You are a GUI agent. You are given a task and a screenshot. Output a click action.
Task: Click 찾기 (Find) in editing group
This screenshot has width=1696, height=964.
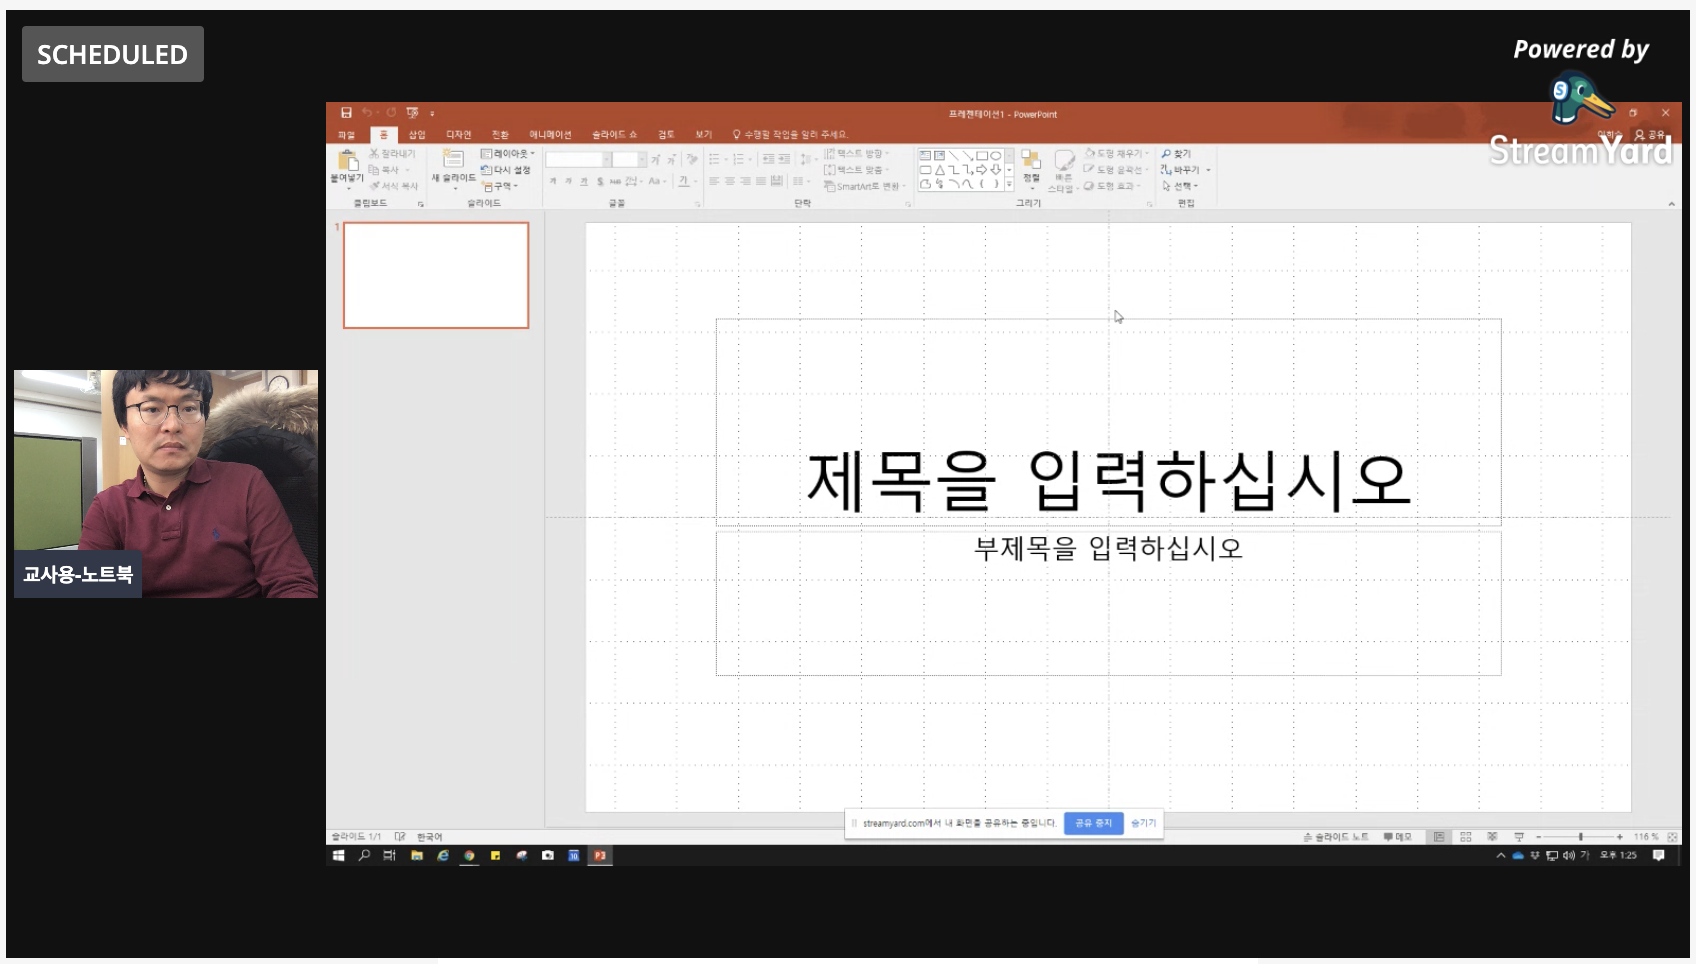[x=1175, y=154]
